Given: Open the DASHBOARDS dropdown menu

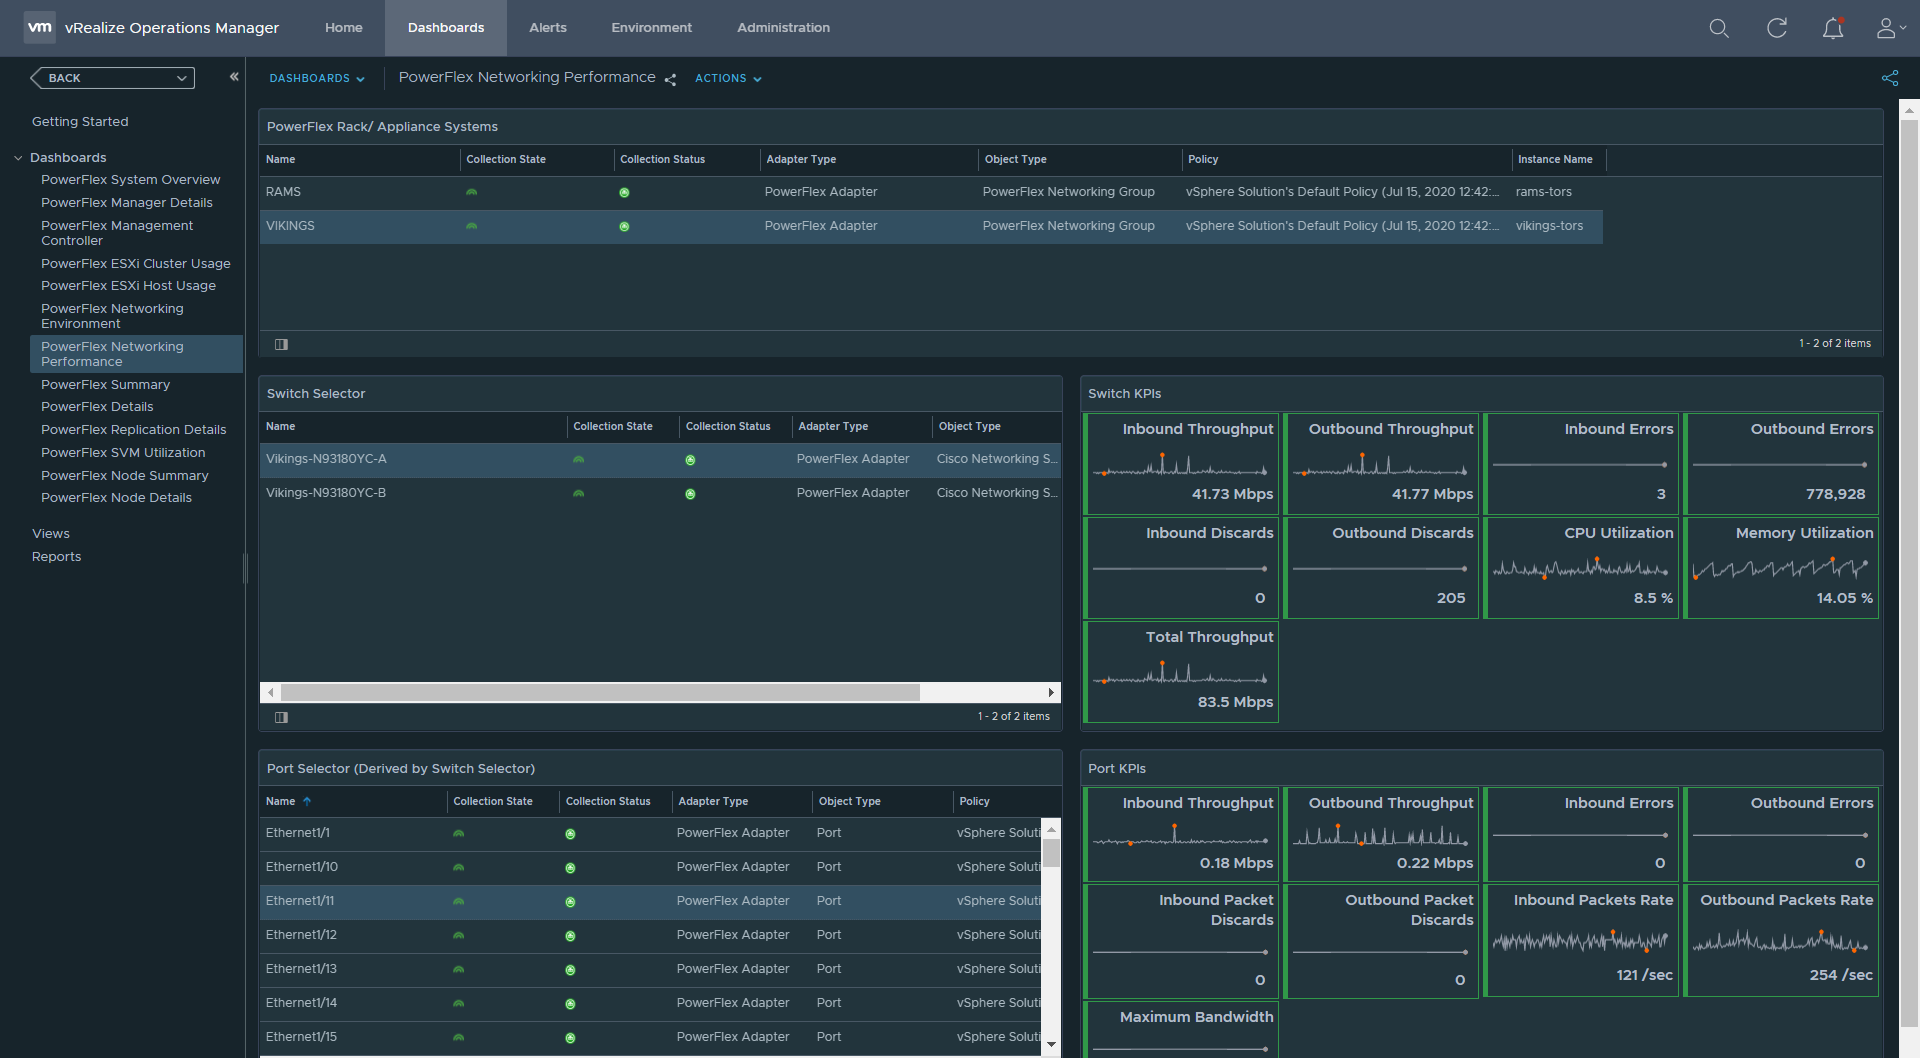Looking at the screenshot, I should [x=317, y=78].
